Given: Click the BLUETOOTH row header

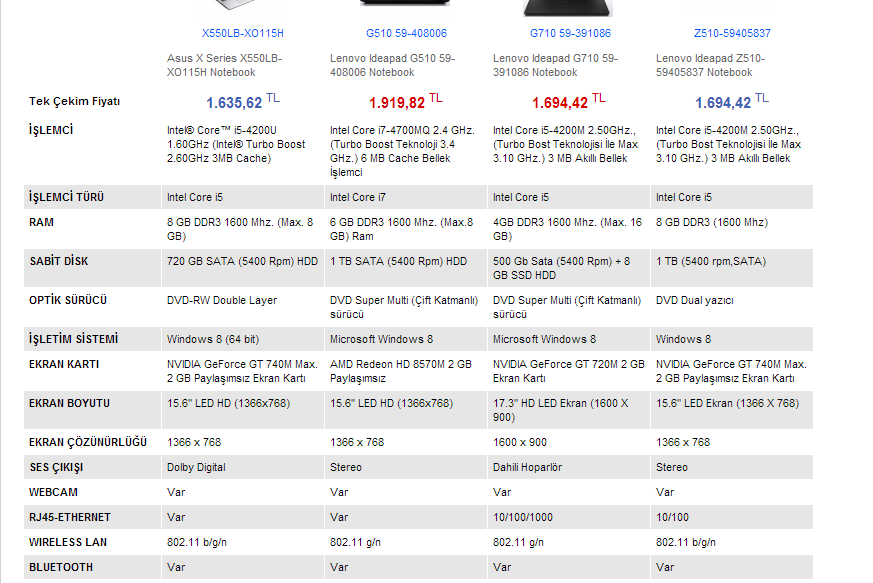Looking at the screenshot, I should (x=60, y=567).
